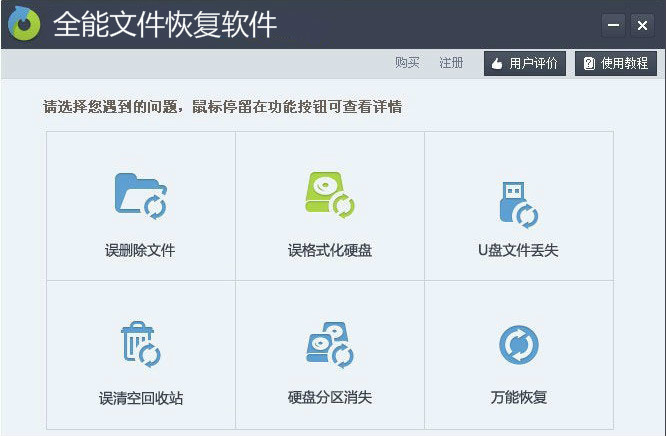Click the 万能恢复 label text

(519, 397)
